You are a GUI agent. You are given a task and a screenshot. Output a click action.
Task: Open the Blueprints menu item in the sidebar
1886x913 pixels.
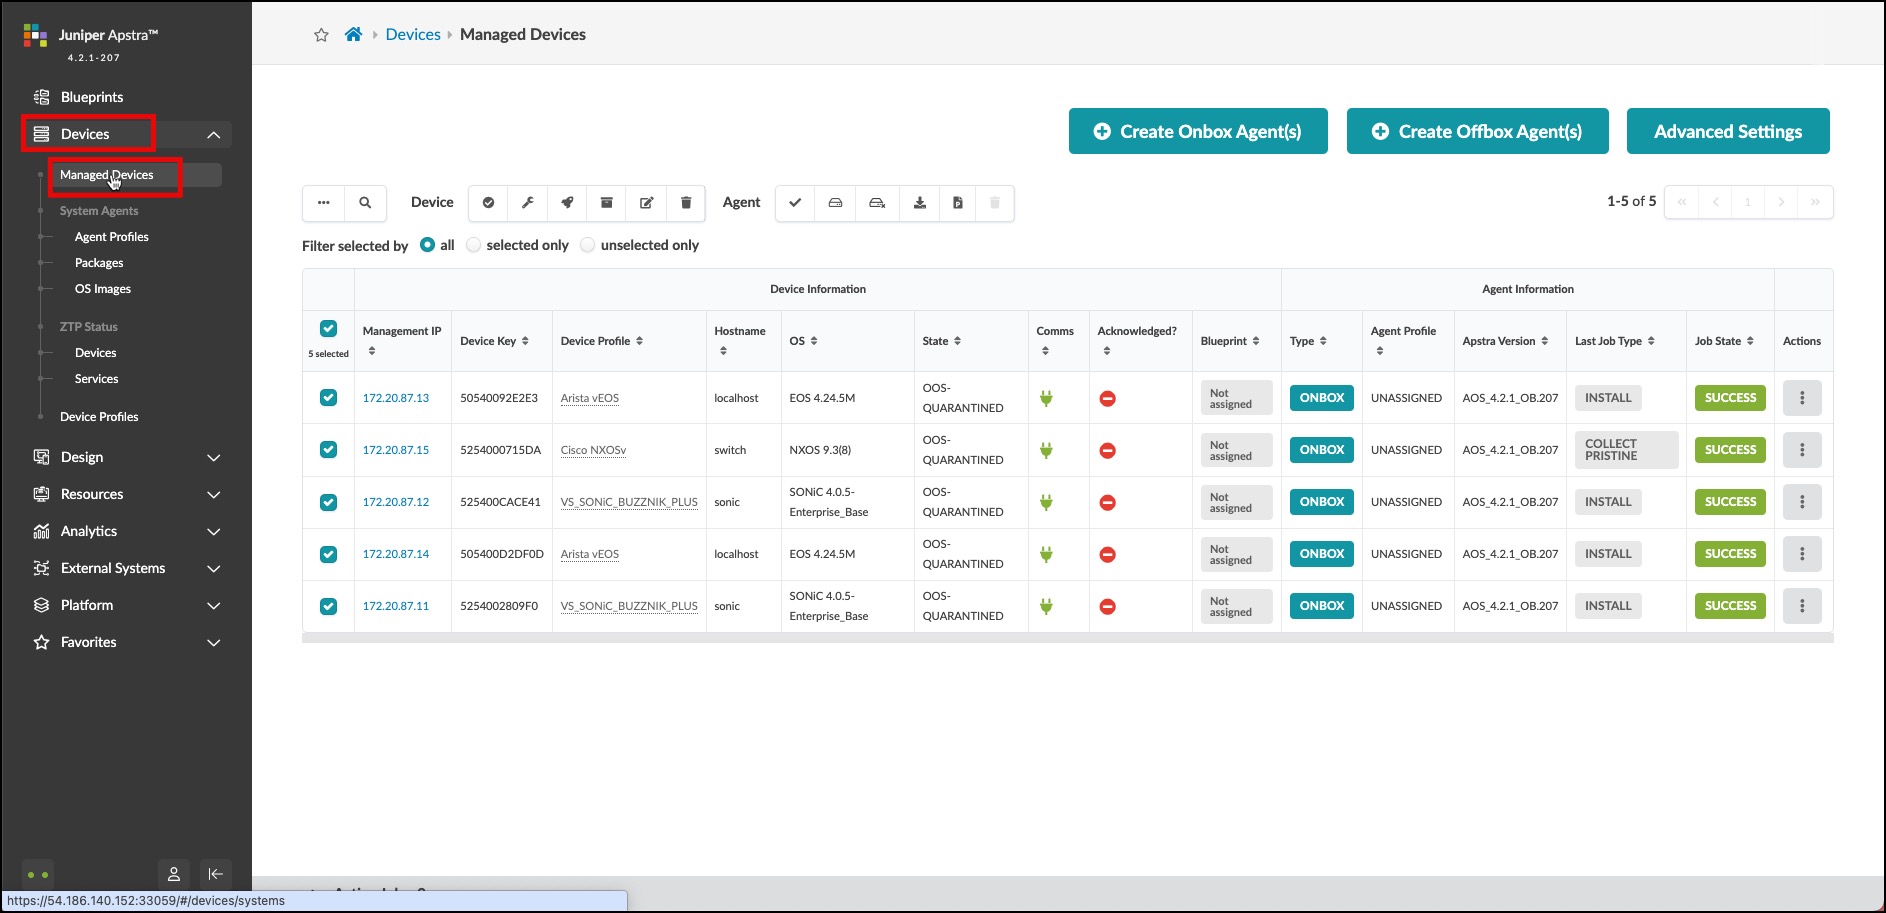click(91, 96)
